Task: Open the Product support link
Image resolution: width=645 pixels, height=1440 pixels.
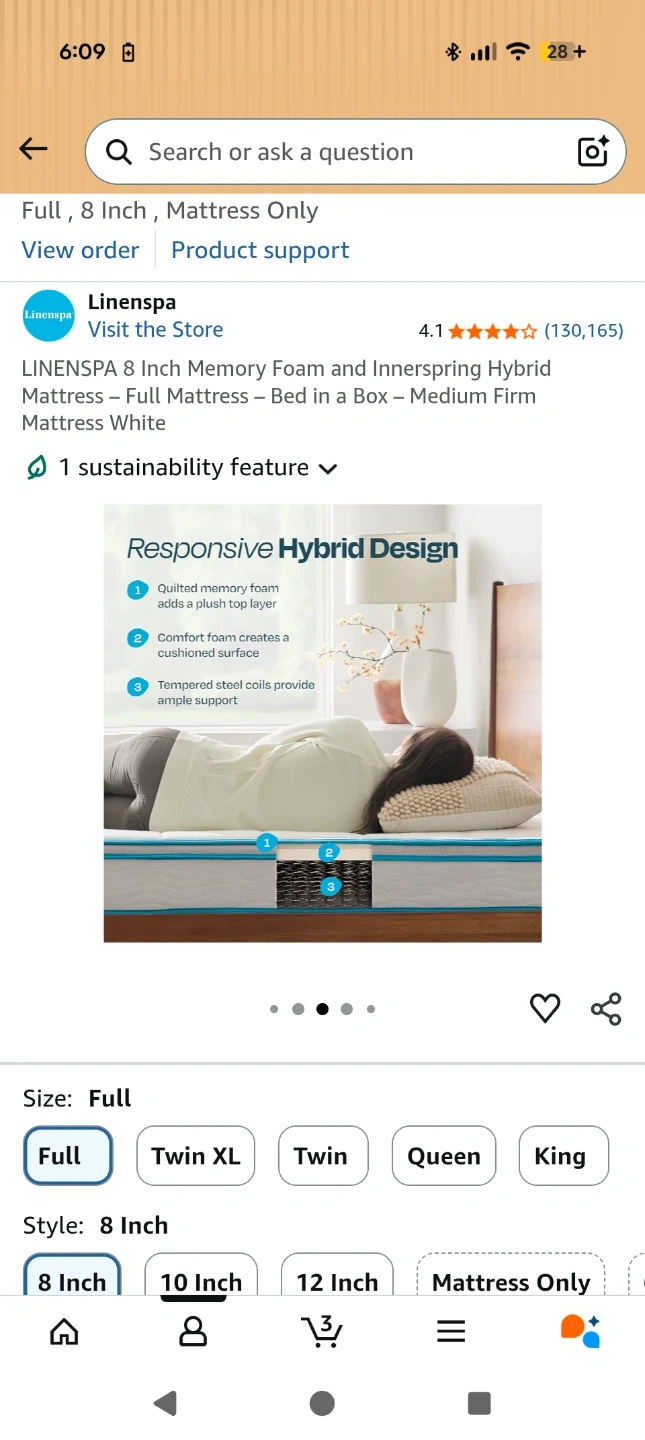Action: pyautogui.click(x=260, y=250)
